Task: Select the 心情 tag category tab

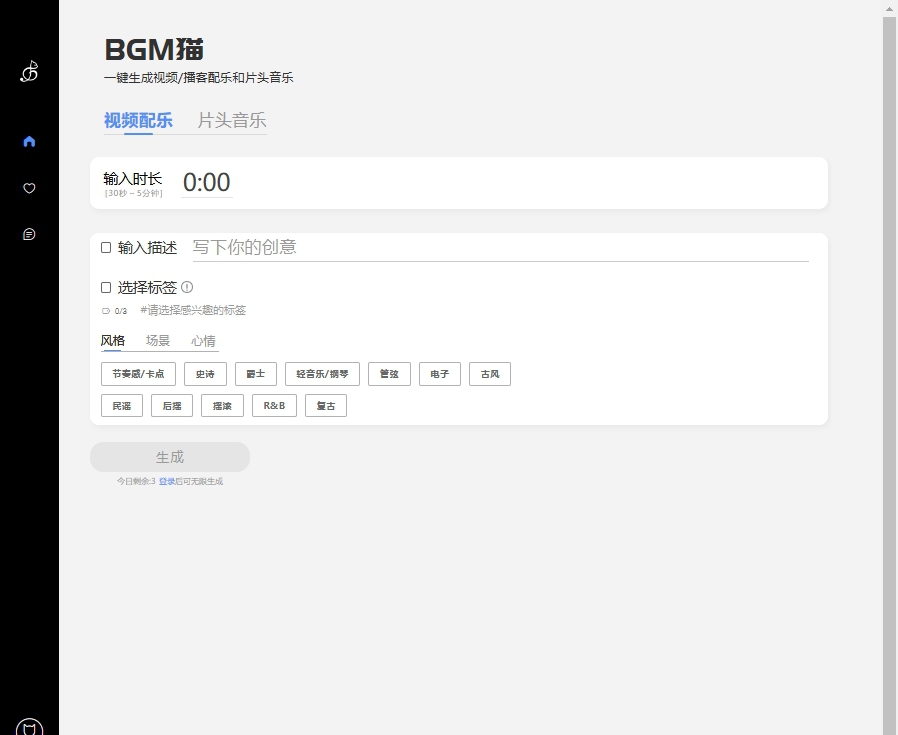Action: point(203,341)
